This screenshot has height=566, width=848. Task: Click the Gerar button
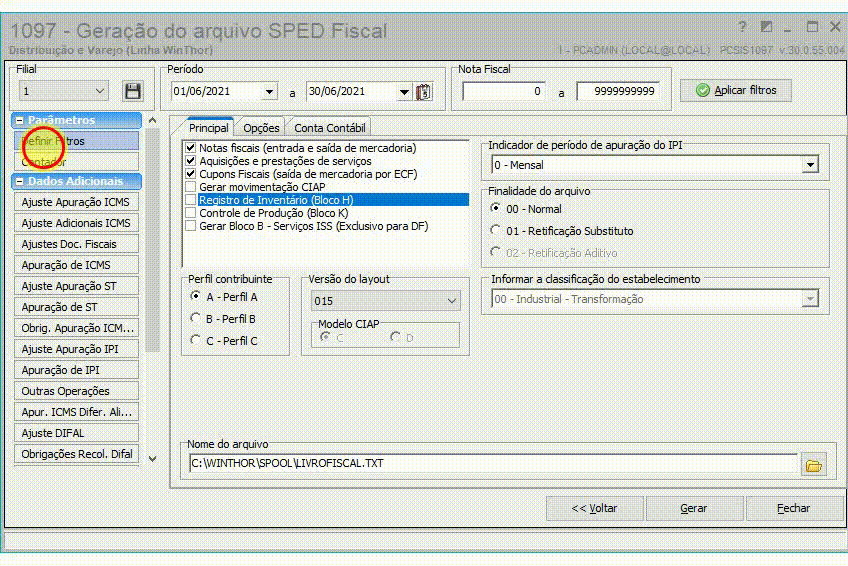[694, 508]
